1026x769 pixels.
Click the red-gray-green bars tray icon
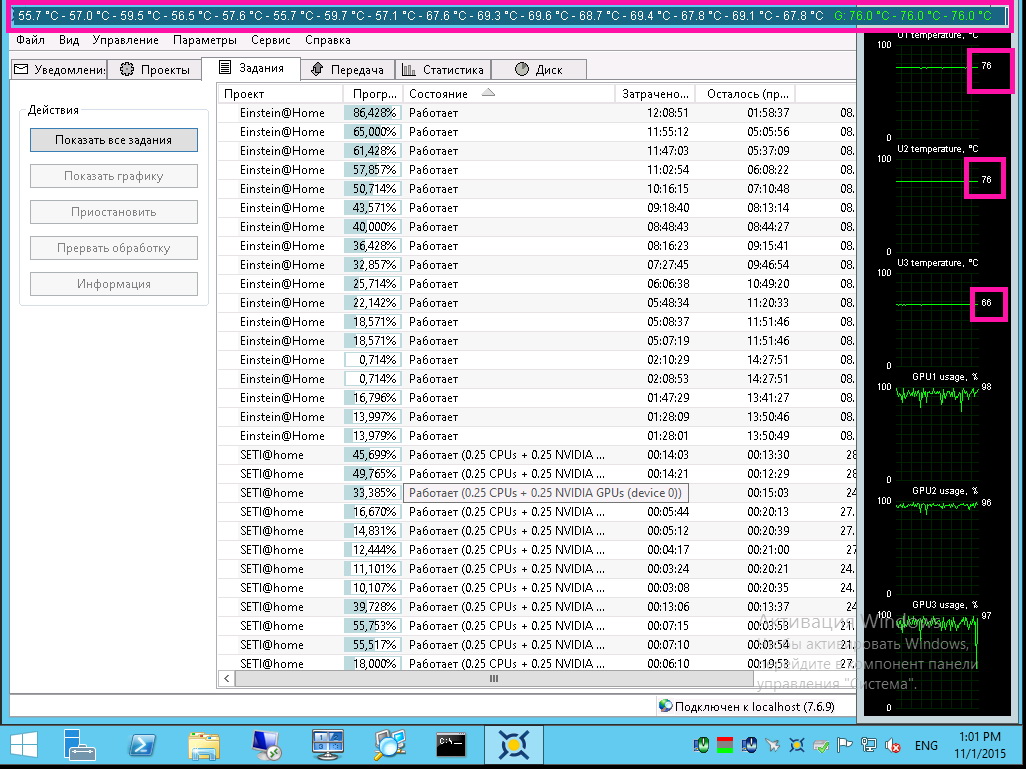pos(725,745)
